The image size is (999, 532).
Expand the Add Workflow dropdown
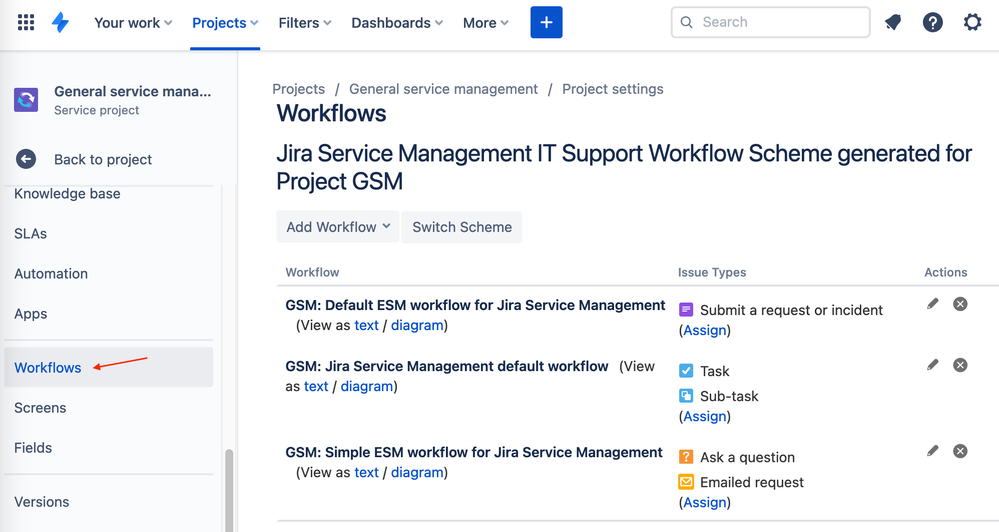pos(338,227)
